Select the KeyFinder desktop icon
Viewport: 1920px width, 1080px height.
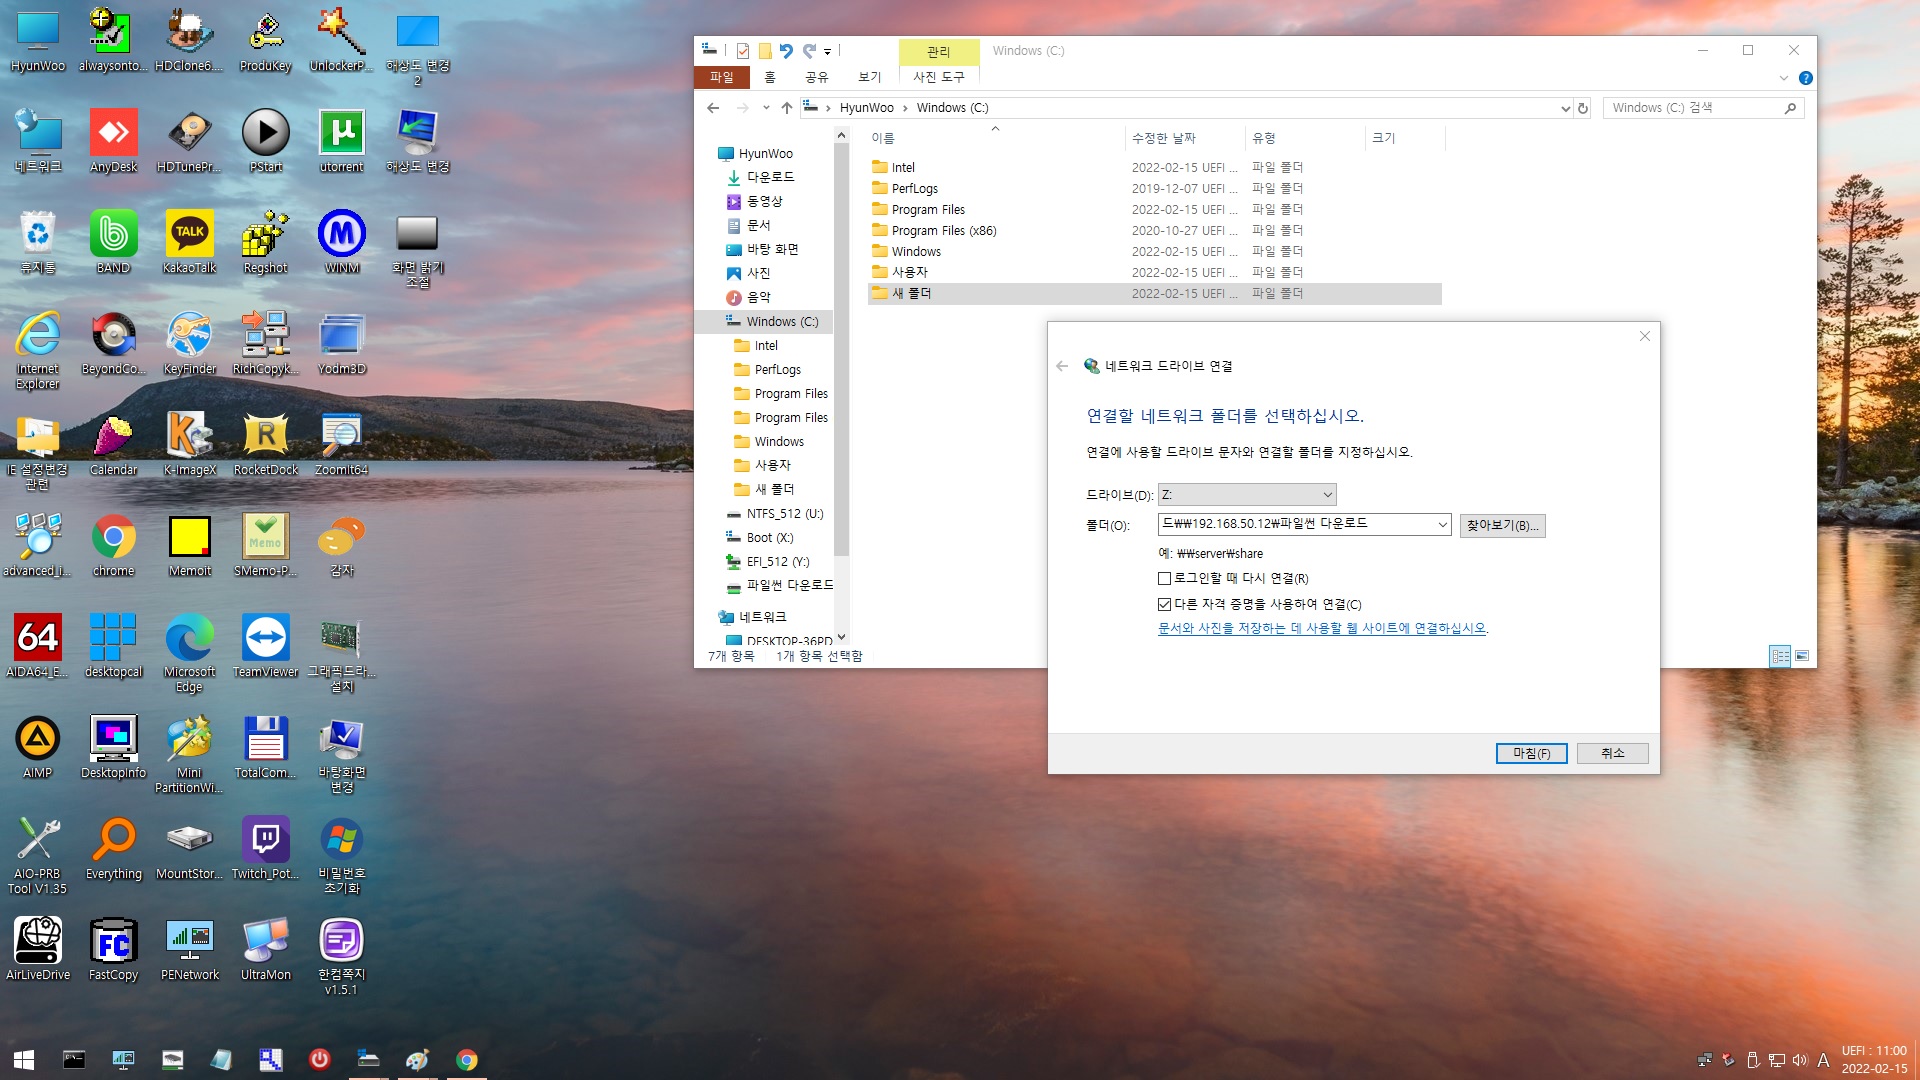pyautogui.click(x=189, y=343)
